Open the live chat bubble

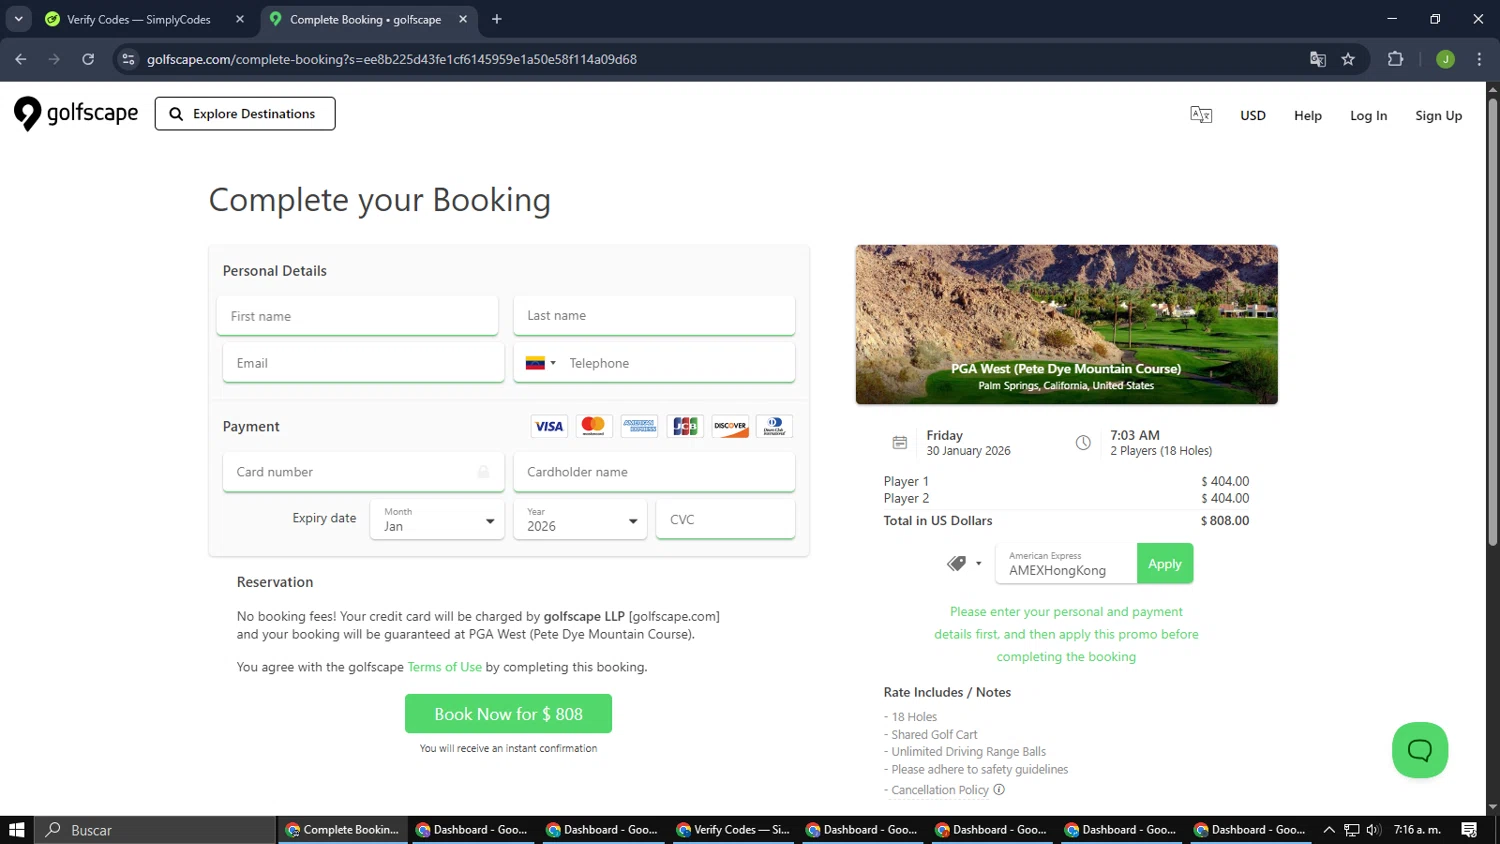tap(1420, 750)
